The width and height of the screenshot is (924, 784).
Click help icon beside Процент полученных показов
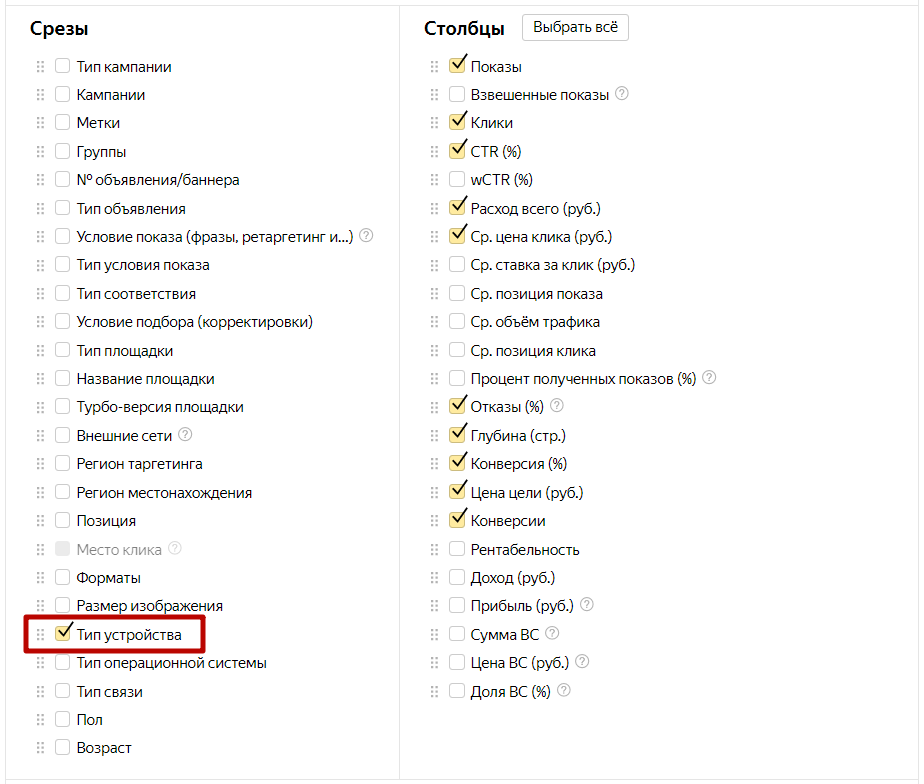pos(710,379)
